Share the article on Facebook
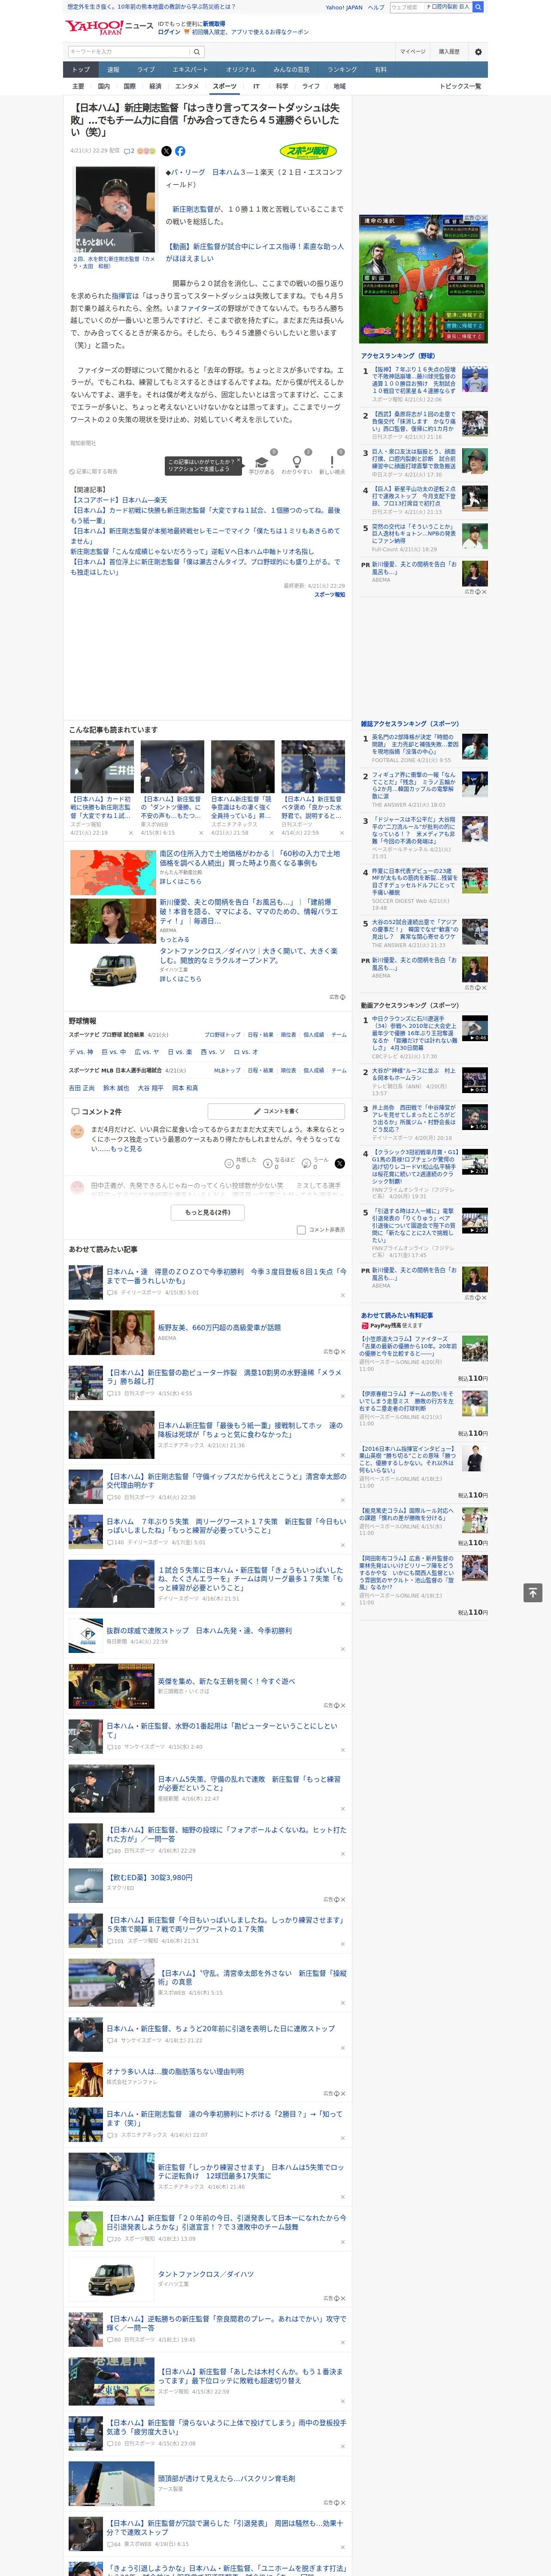Screen dimensions: 551x2576 tap(180, 151)
